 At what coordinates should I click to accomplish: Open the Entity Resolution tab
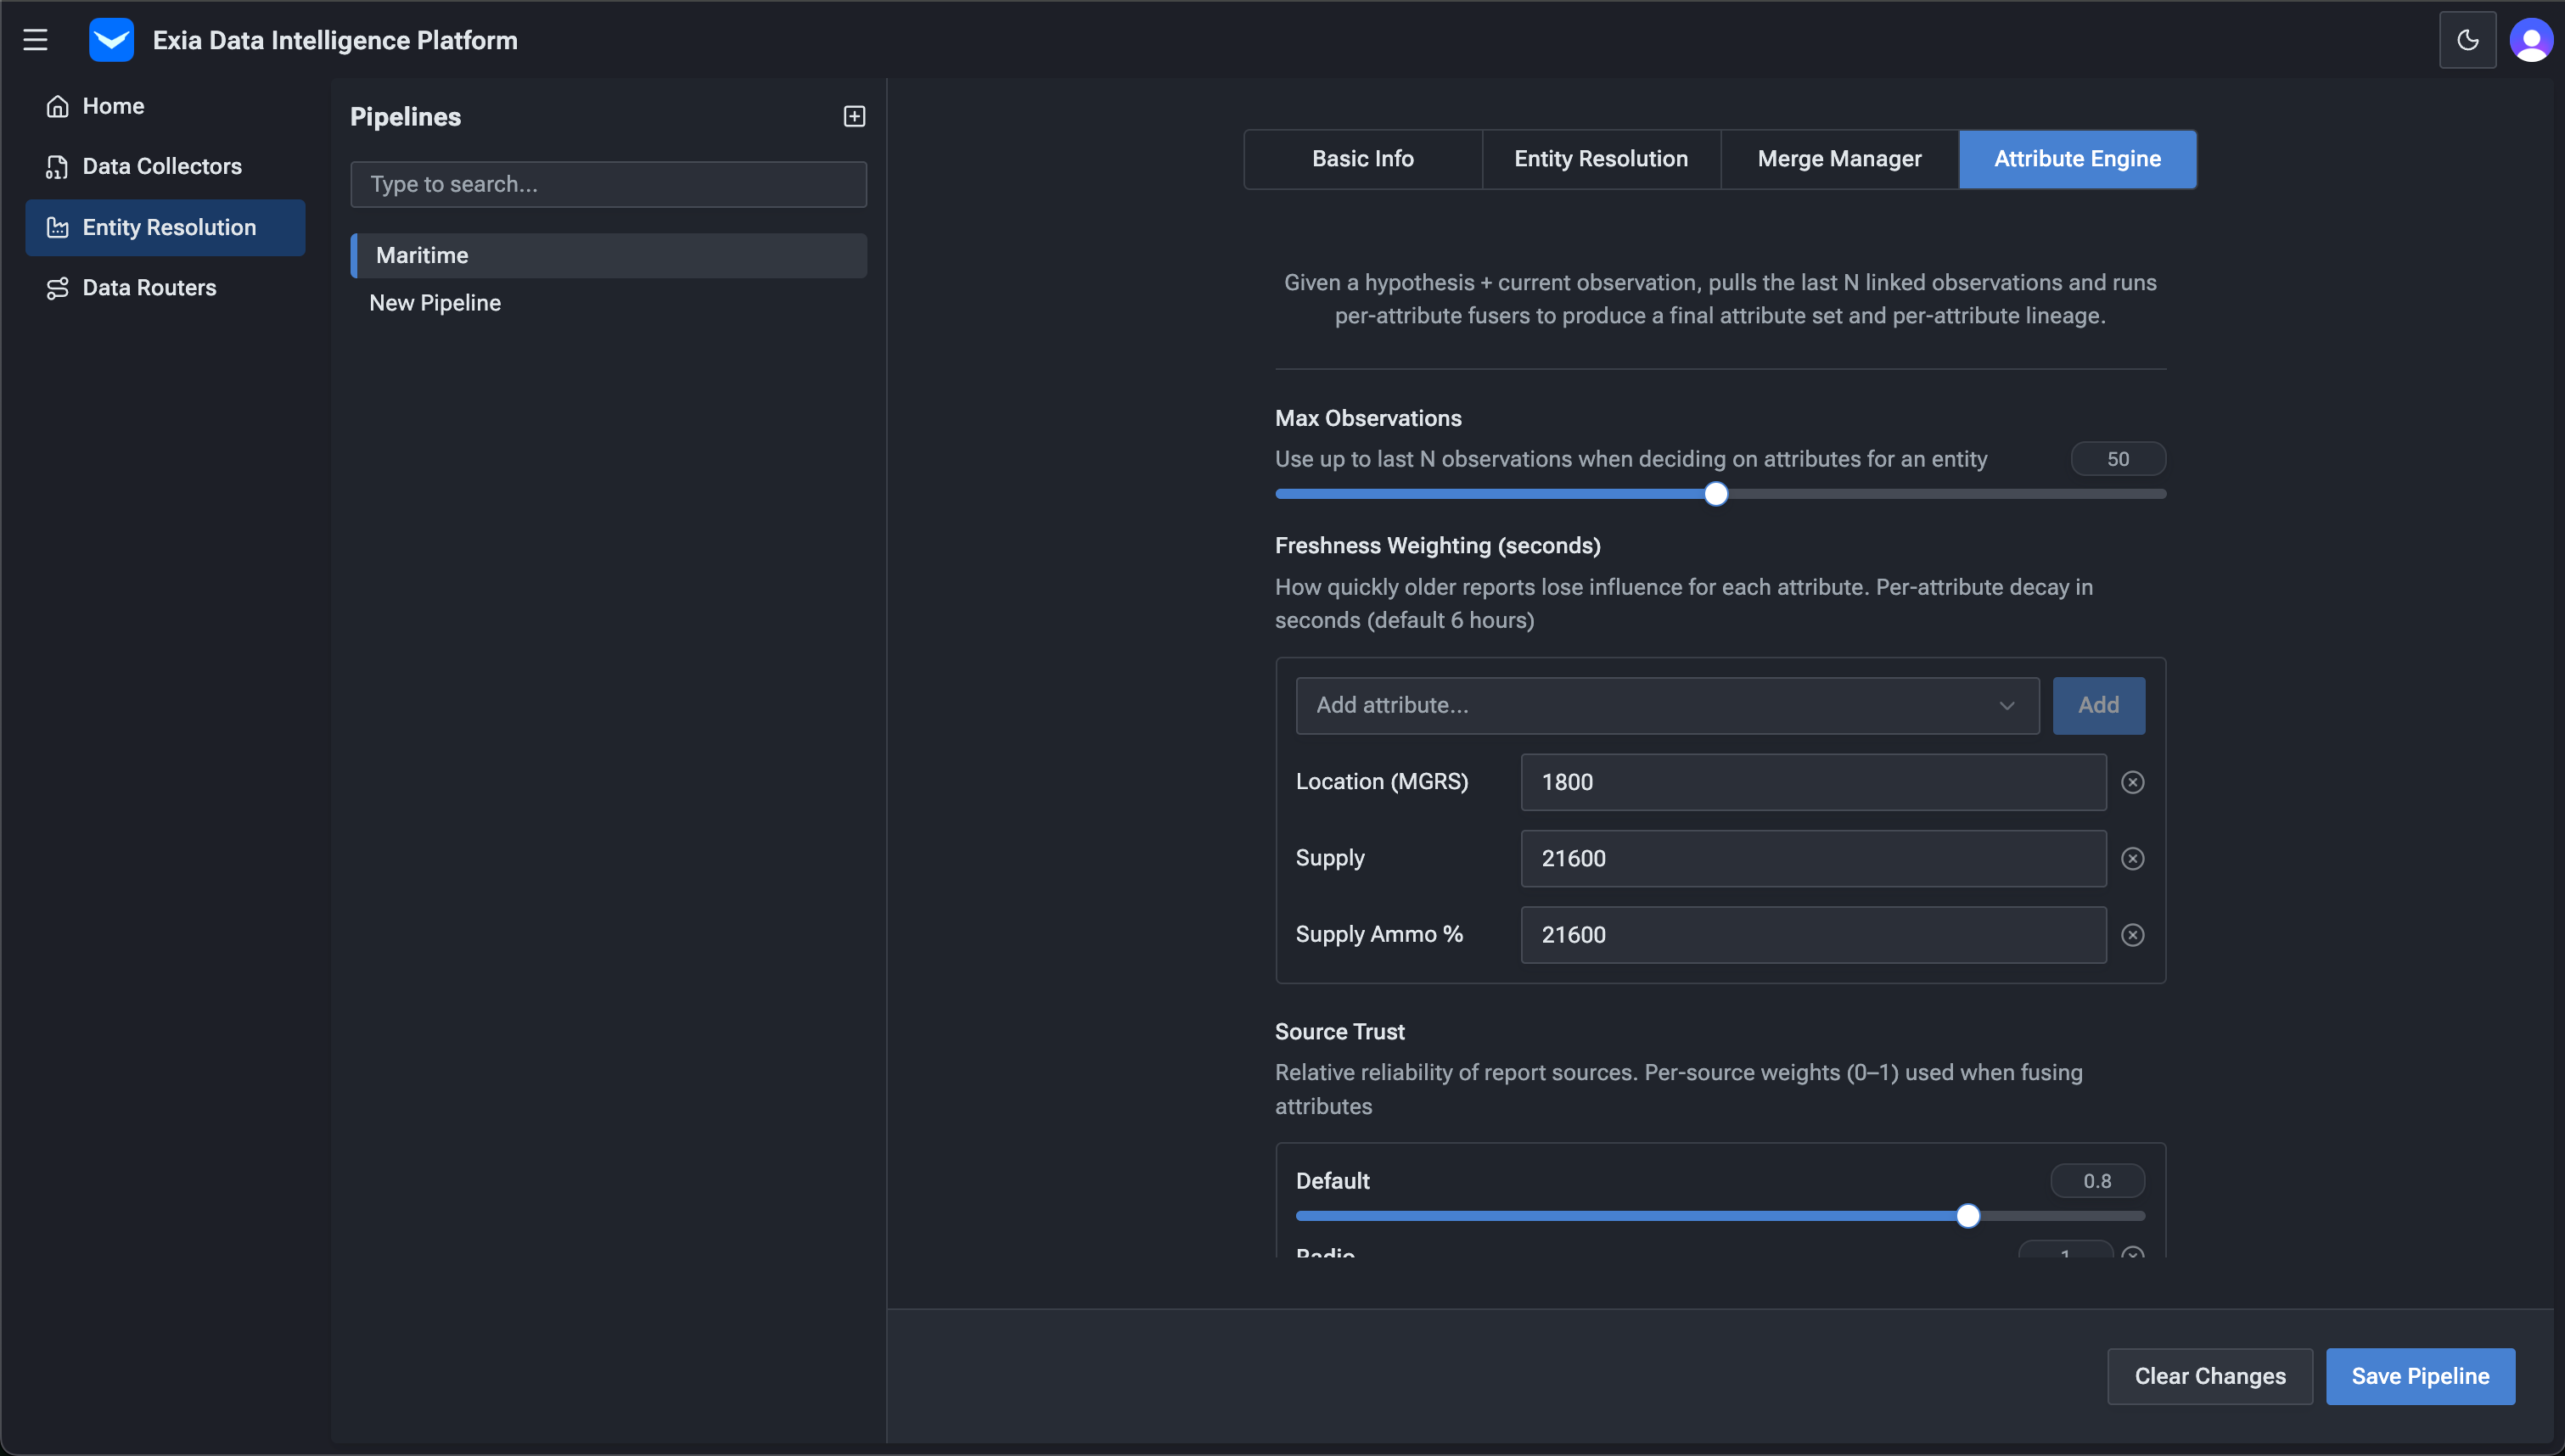click(x=1600, y=159)
